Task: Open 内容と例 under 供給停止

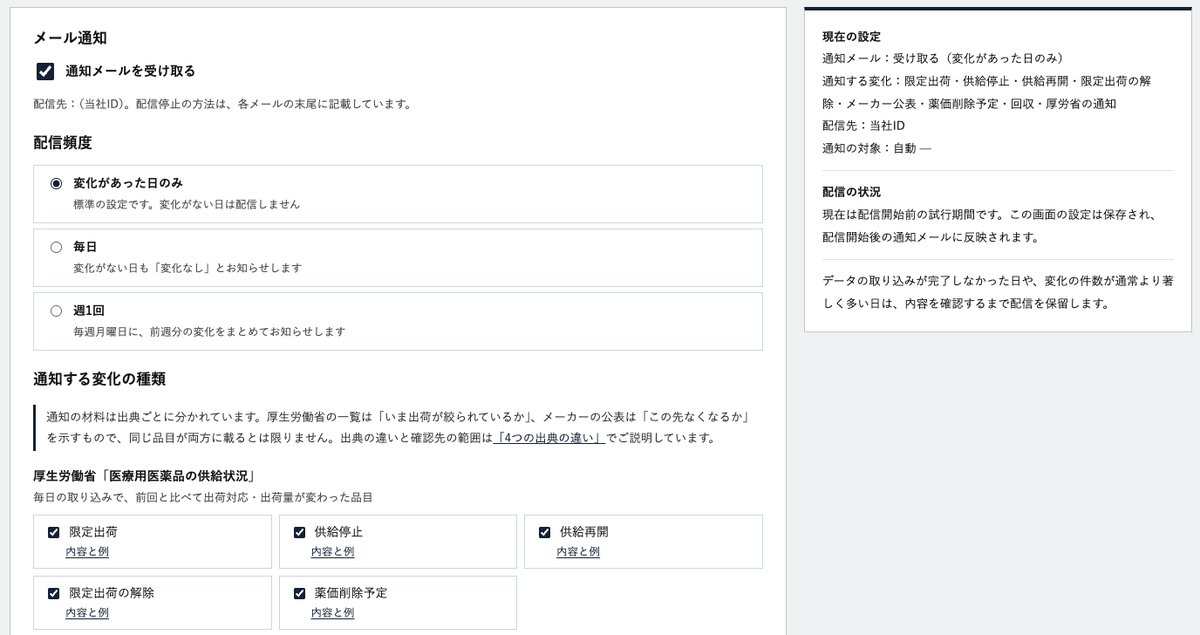Action: [x=332, y=552]
